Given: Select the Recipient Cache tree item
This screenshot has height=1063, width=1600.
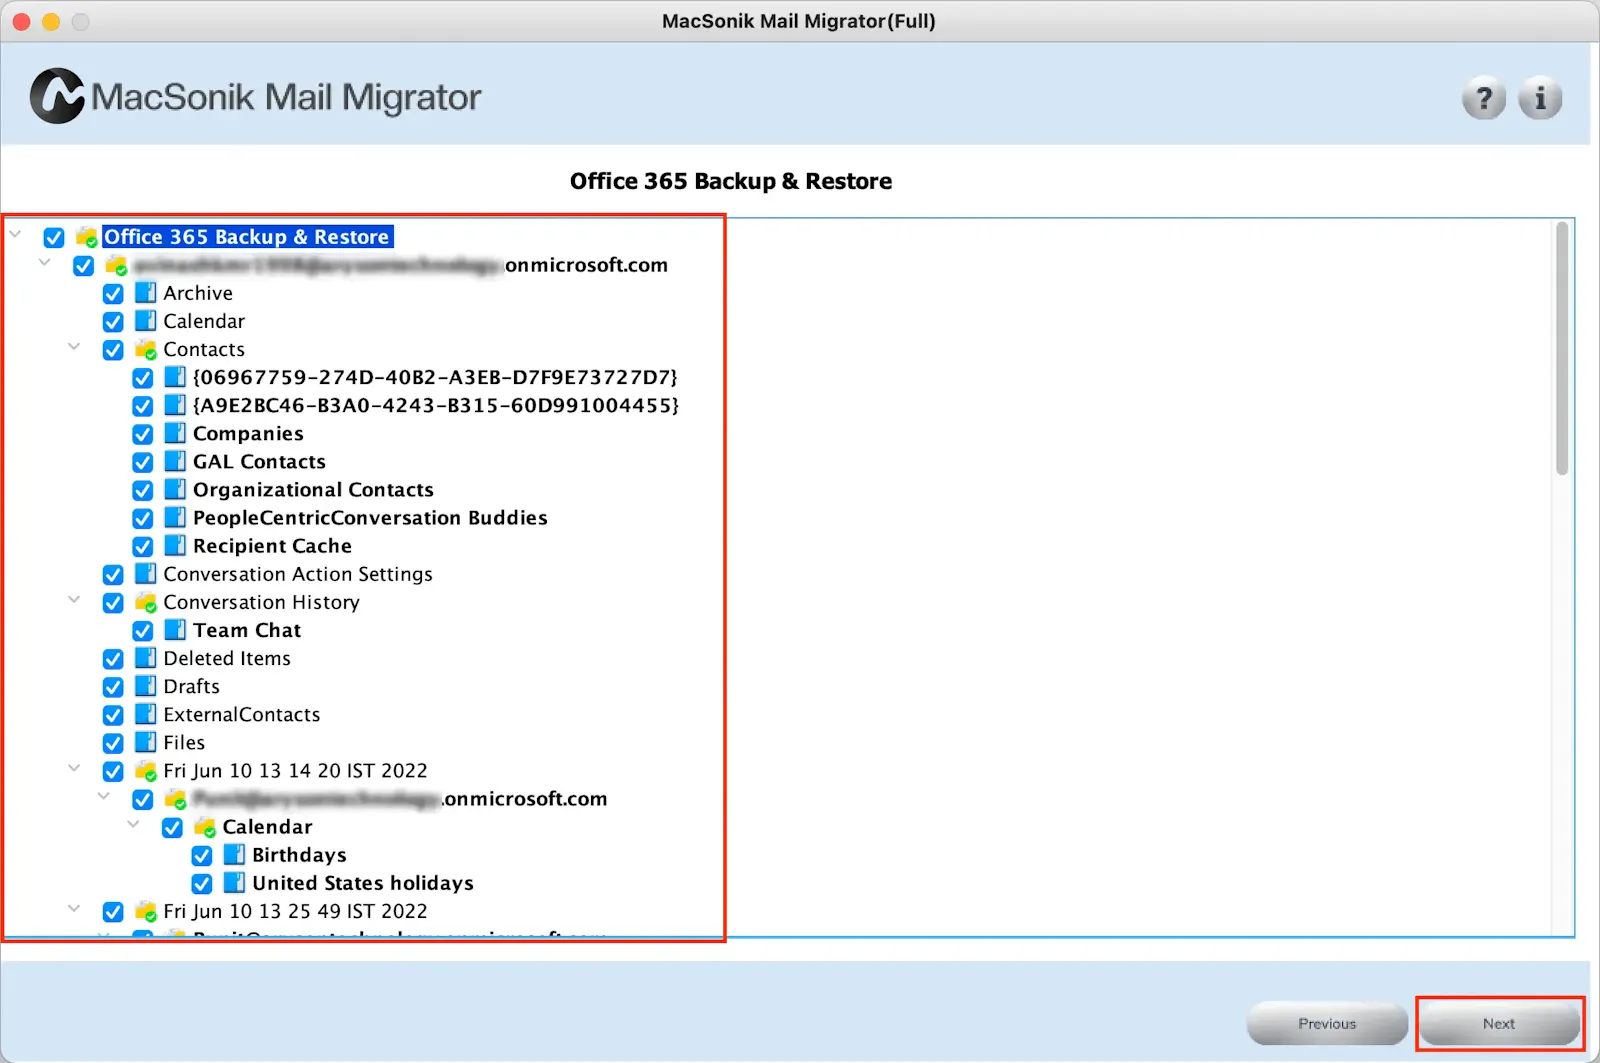Looking at the screenshot, I should (272, 546).
